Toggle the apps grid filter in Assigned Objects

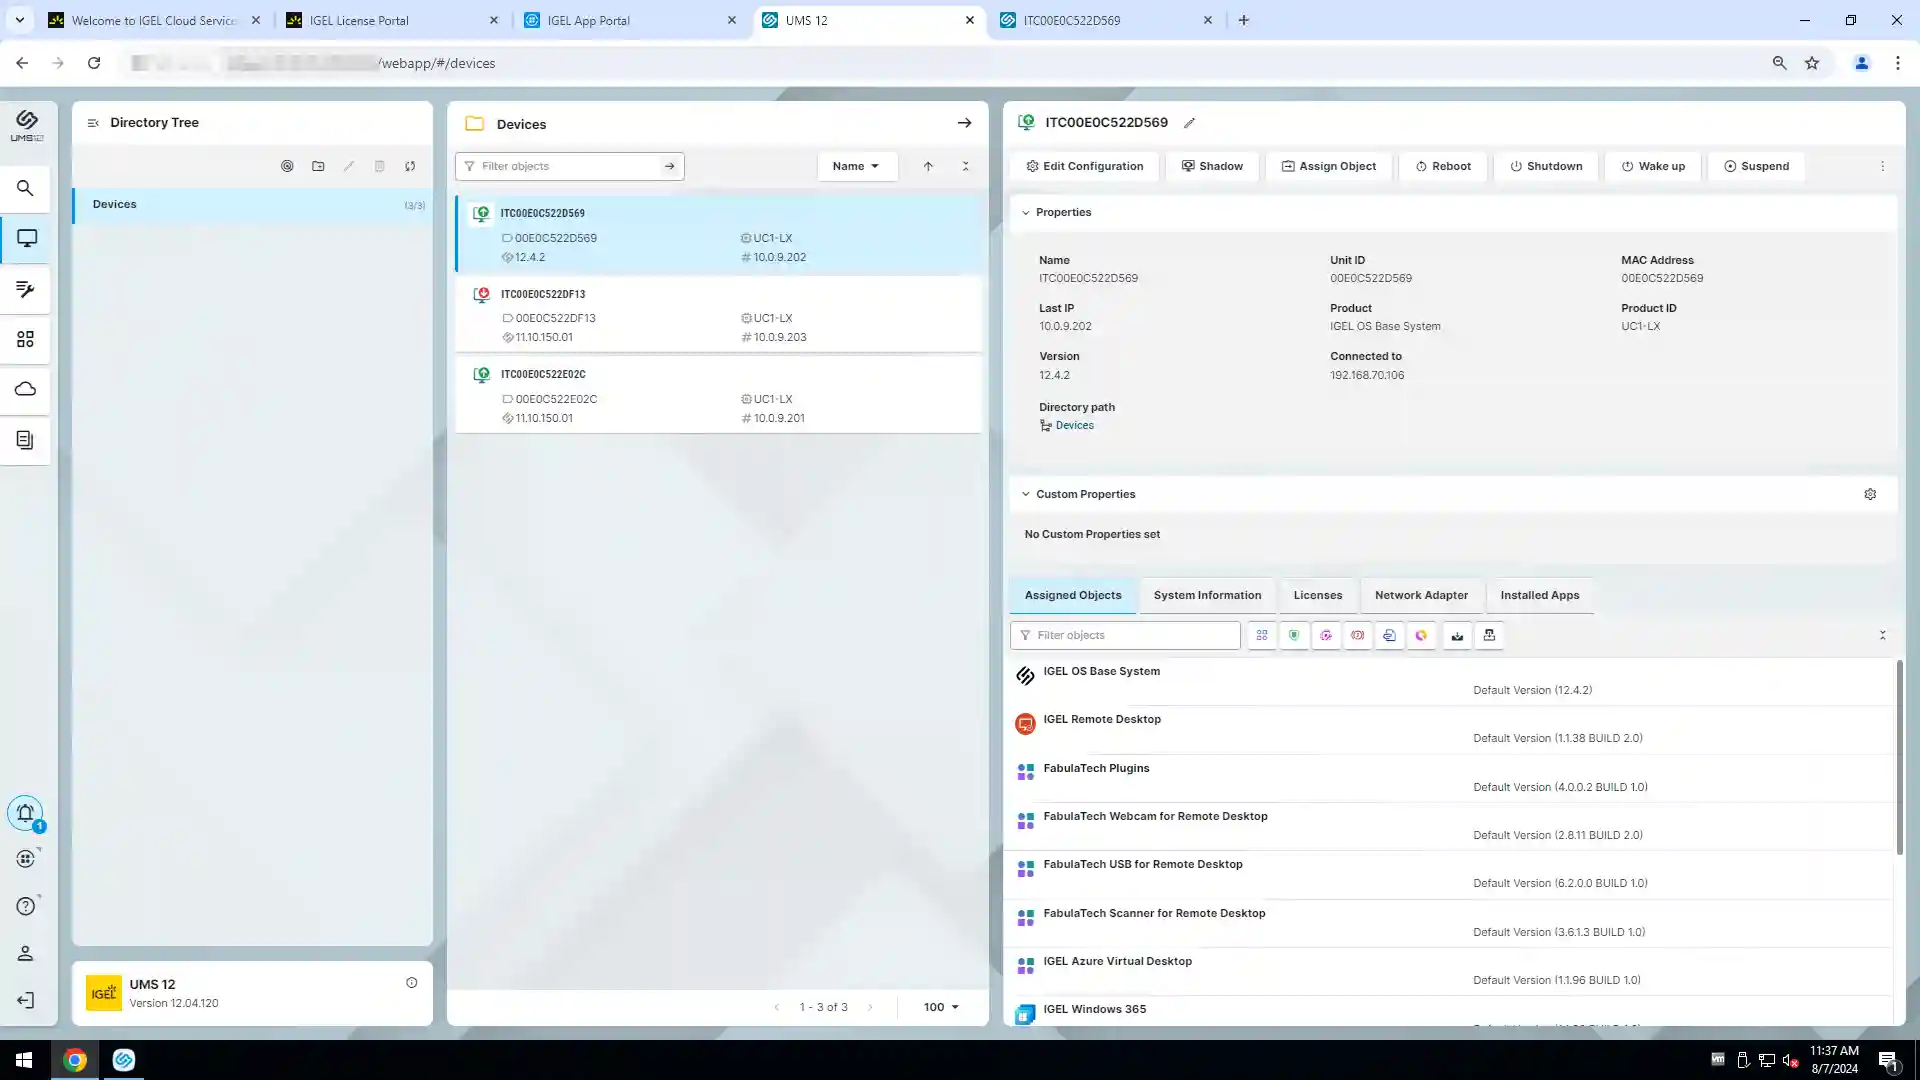[1262, 636]
